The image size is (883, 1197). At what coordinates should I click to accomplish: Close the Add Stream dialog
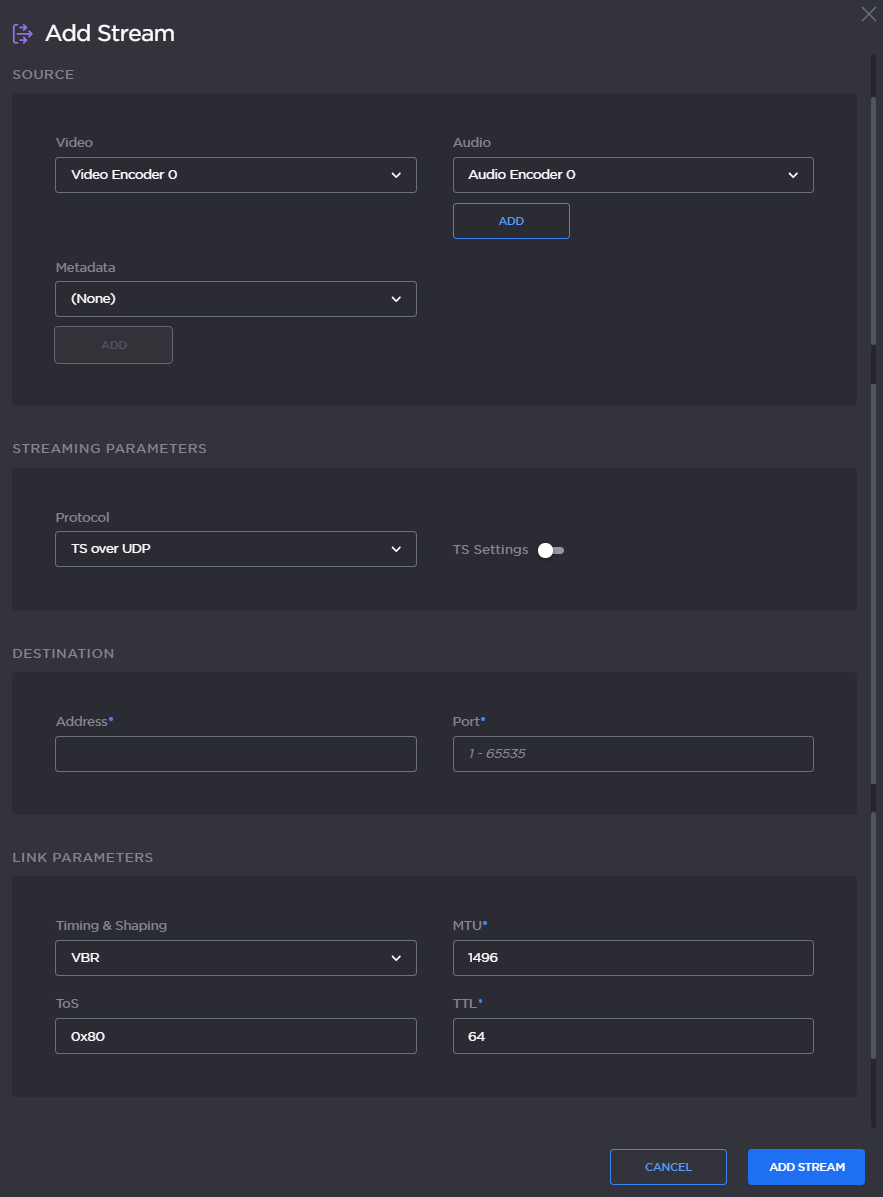pos(868,14)
